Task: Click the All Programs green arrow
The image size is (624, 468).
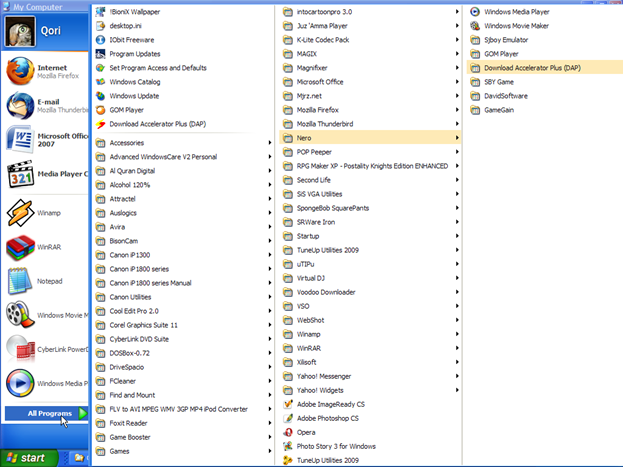Action: pyautogui.click(x=83, y=413)
